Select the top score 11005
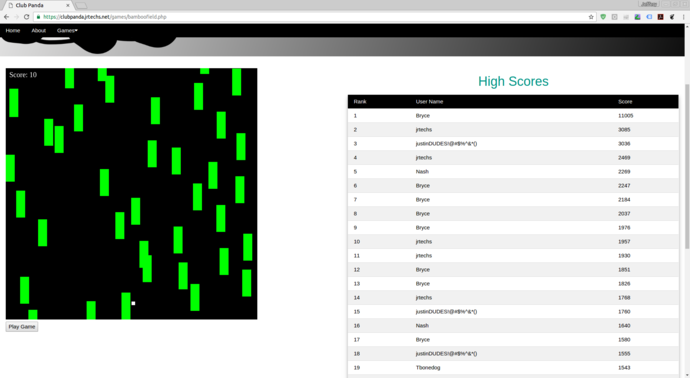This screenshot has width=690, height=378. click(625, 116)
